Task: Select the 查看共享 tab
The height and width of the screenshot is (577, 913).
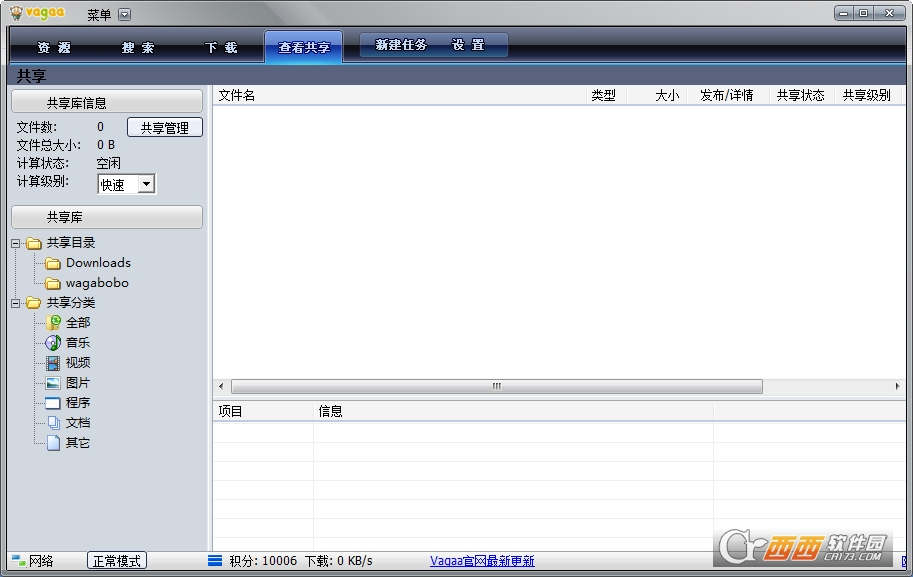Action: [303, 47]
